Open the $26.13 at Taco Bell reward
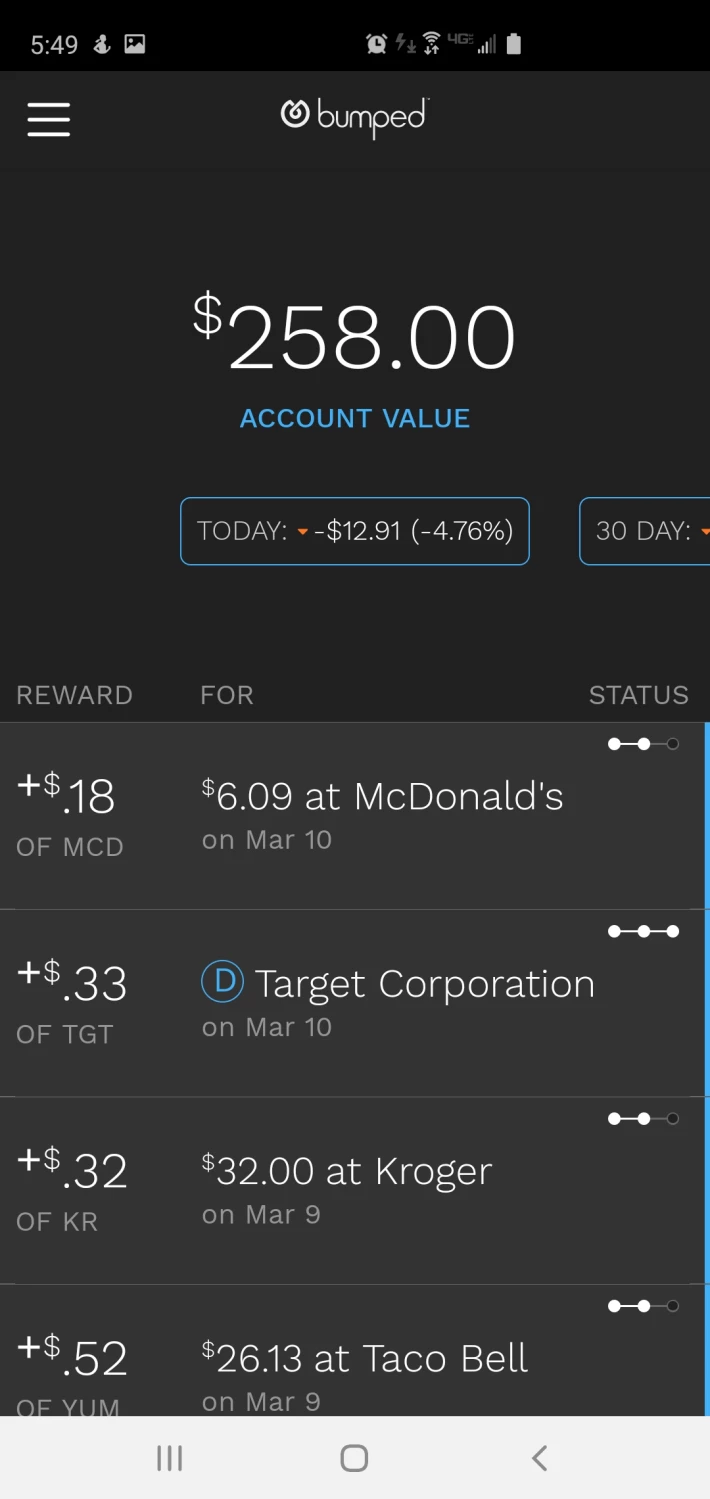Screen dimensions: 710x1499 353,1351
